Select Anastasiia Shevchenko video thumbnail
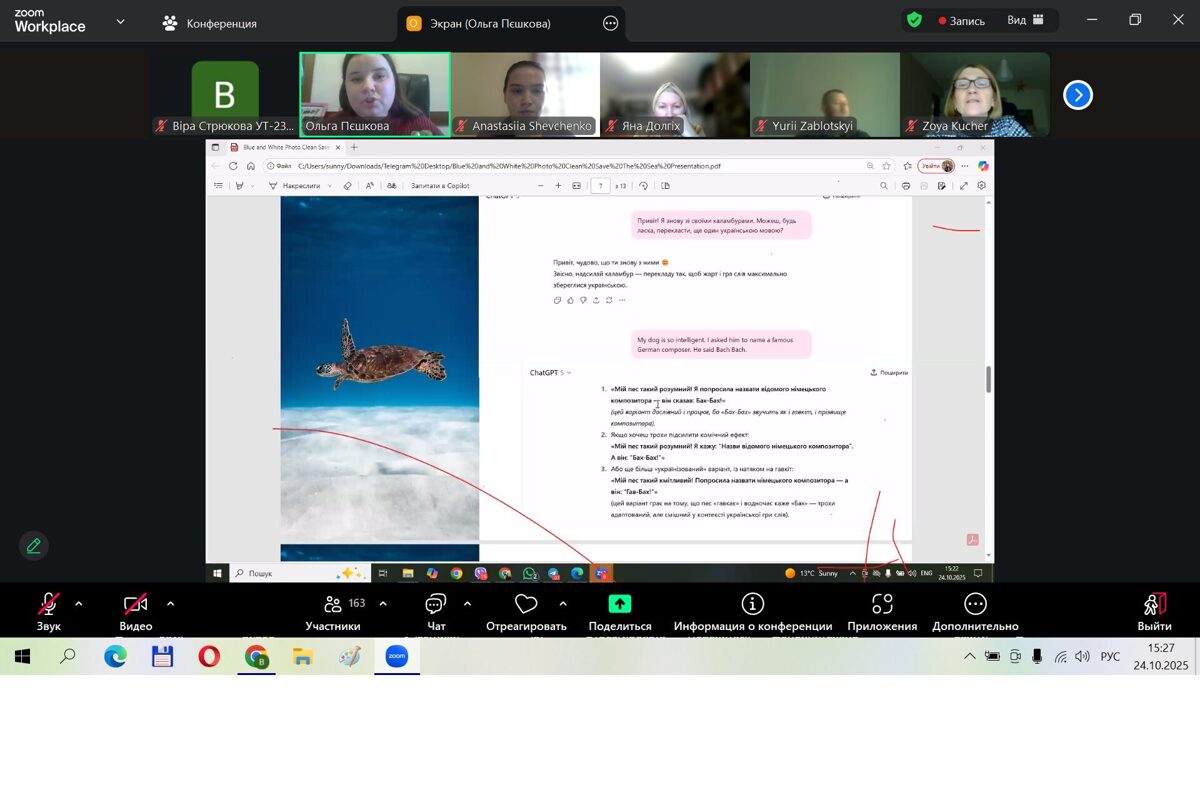The width and height of the screenshot is (1200, 800). 525,94
